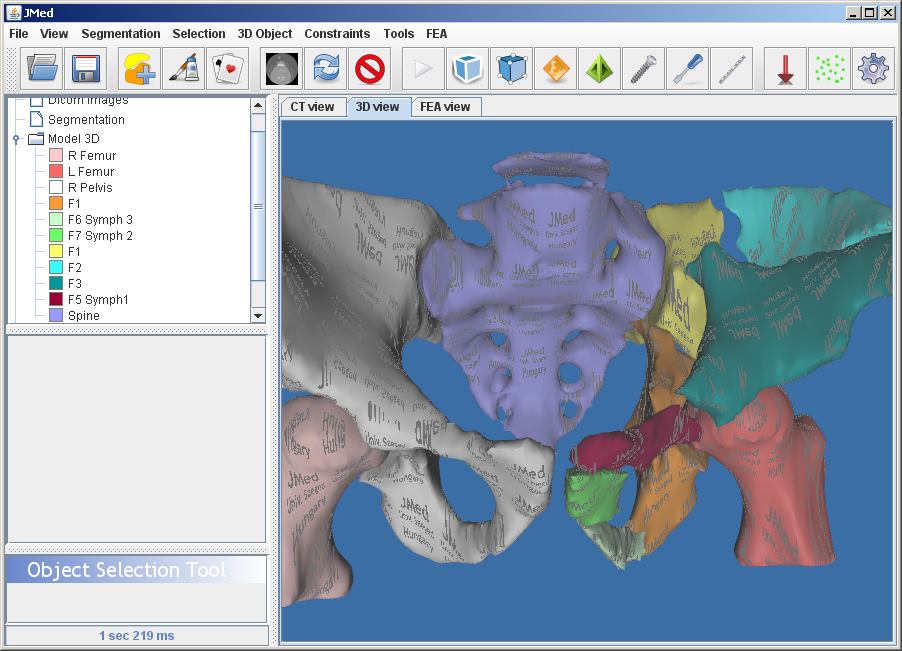This screenshot has height=651, width=902.
Task: Open the File menu
Action: pos(18,34)
